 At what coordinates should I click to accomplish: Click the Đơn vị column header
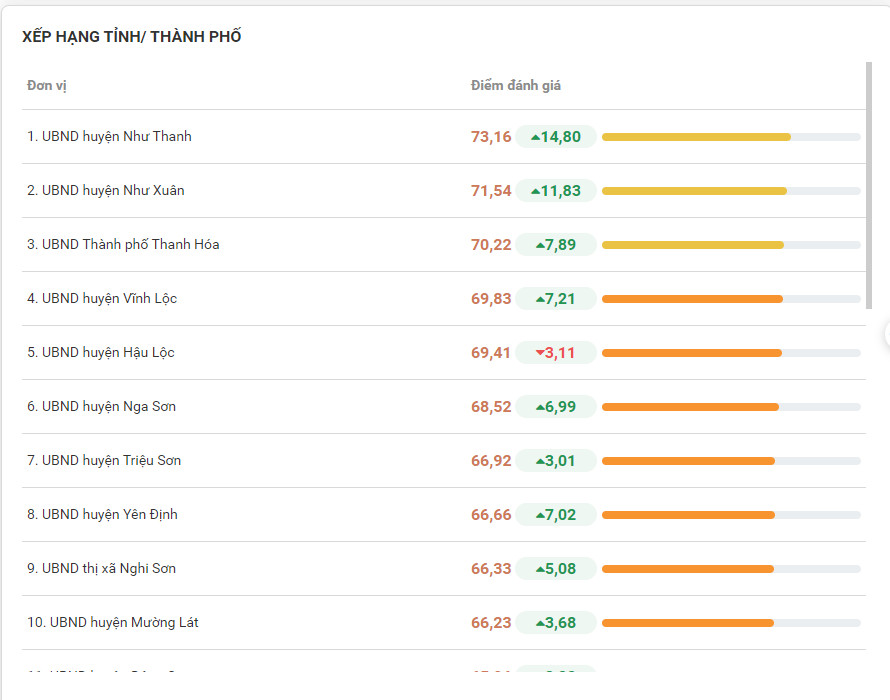click(x=47, y=86)
